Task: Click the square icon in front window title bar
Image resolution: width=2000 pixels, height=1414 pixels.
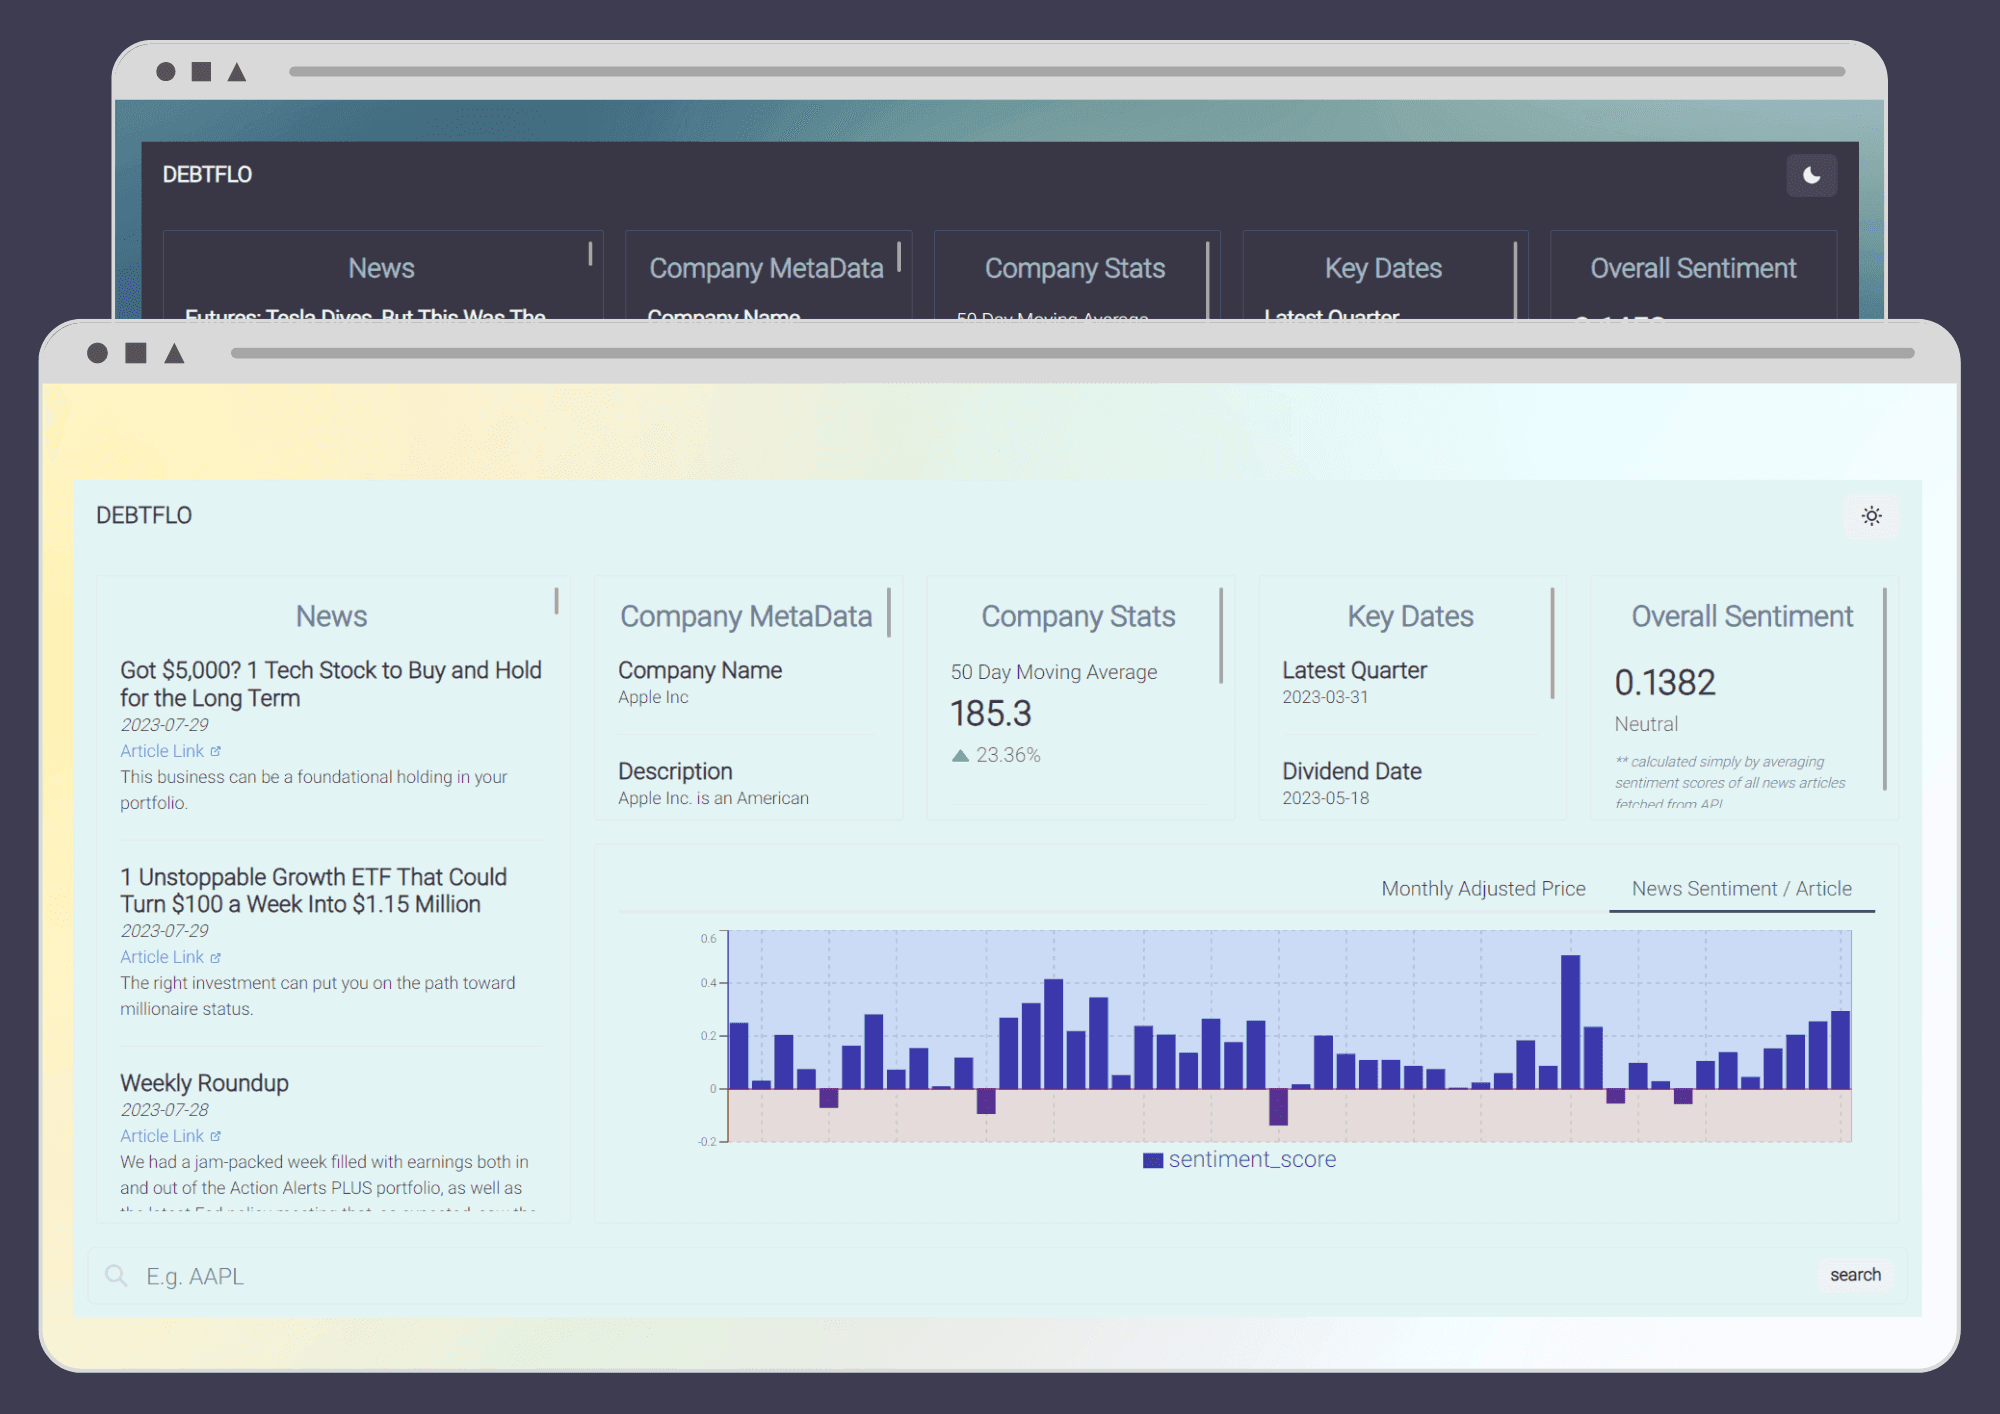Action: (x=136, y=353)
